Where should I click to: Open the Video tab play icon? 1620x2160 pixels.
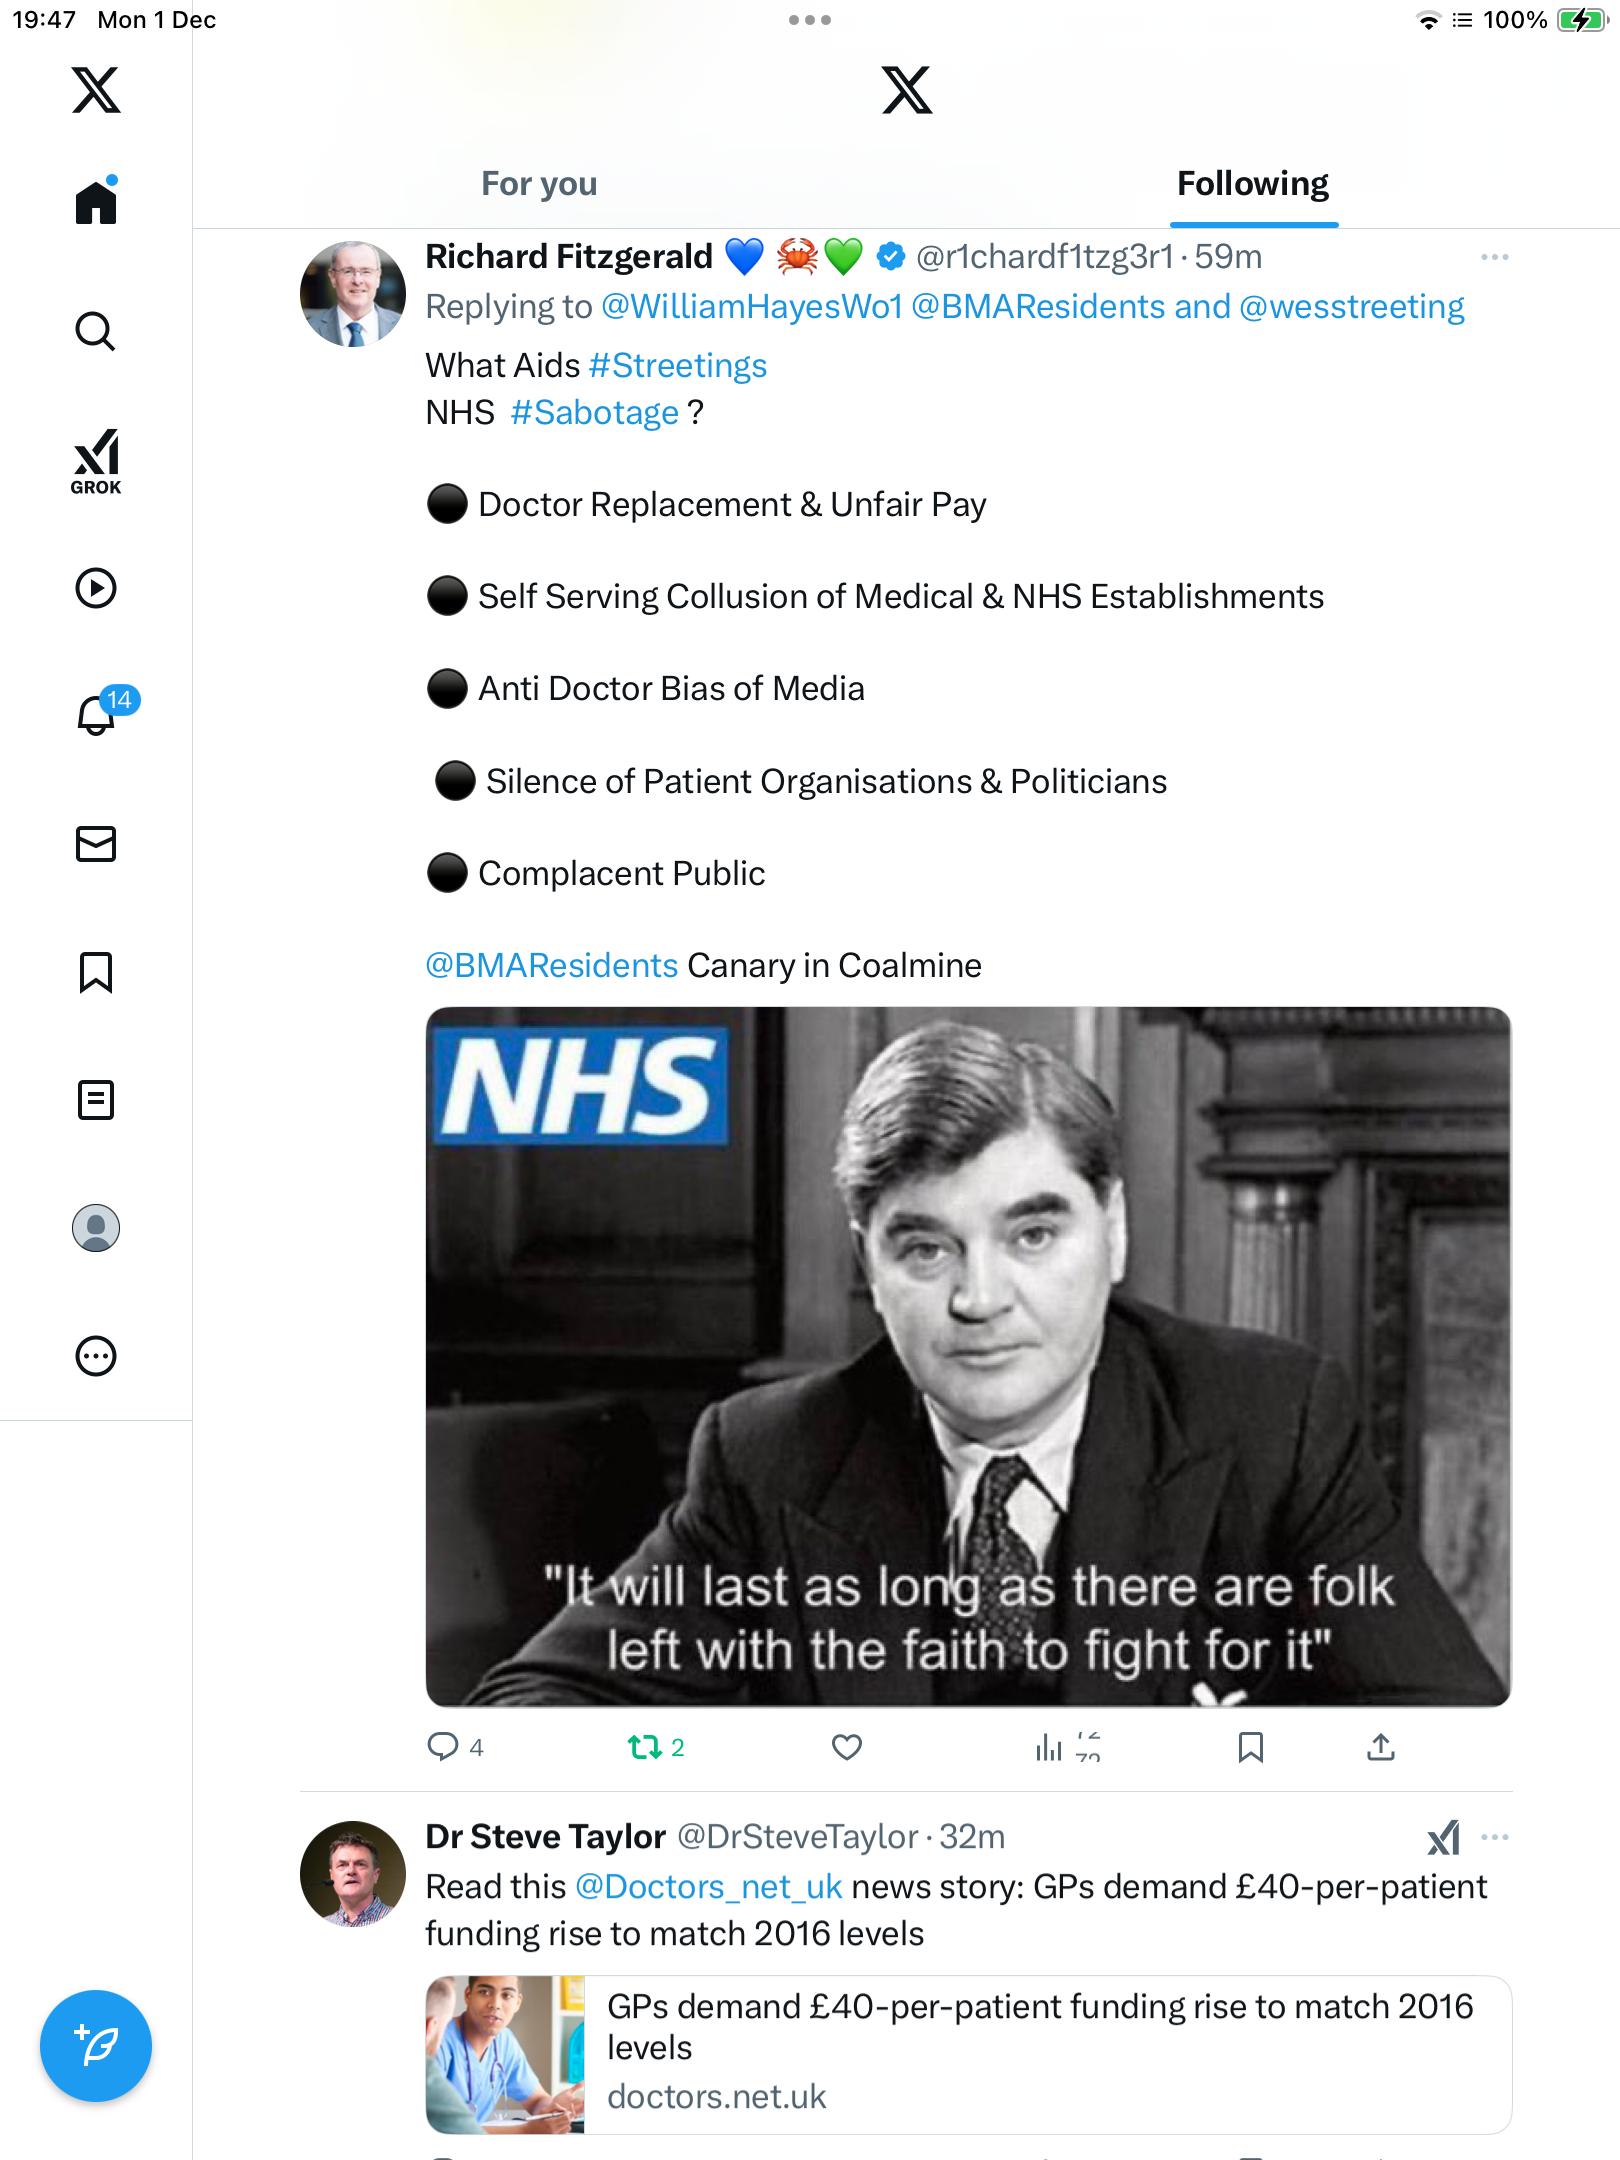click(96, 588)
